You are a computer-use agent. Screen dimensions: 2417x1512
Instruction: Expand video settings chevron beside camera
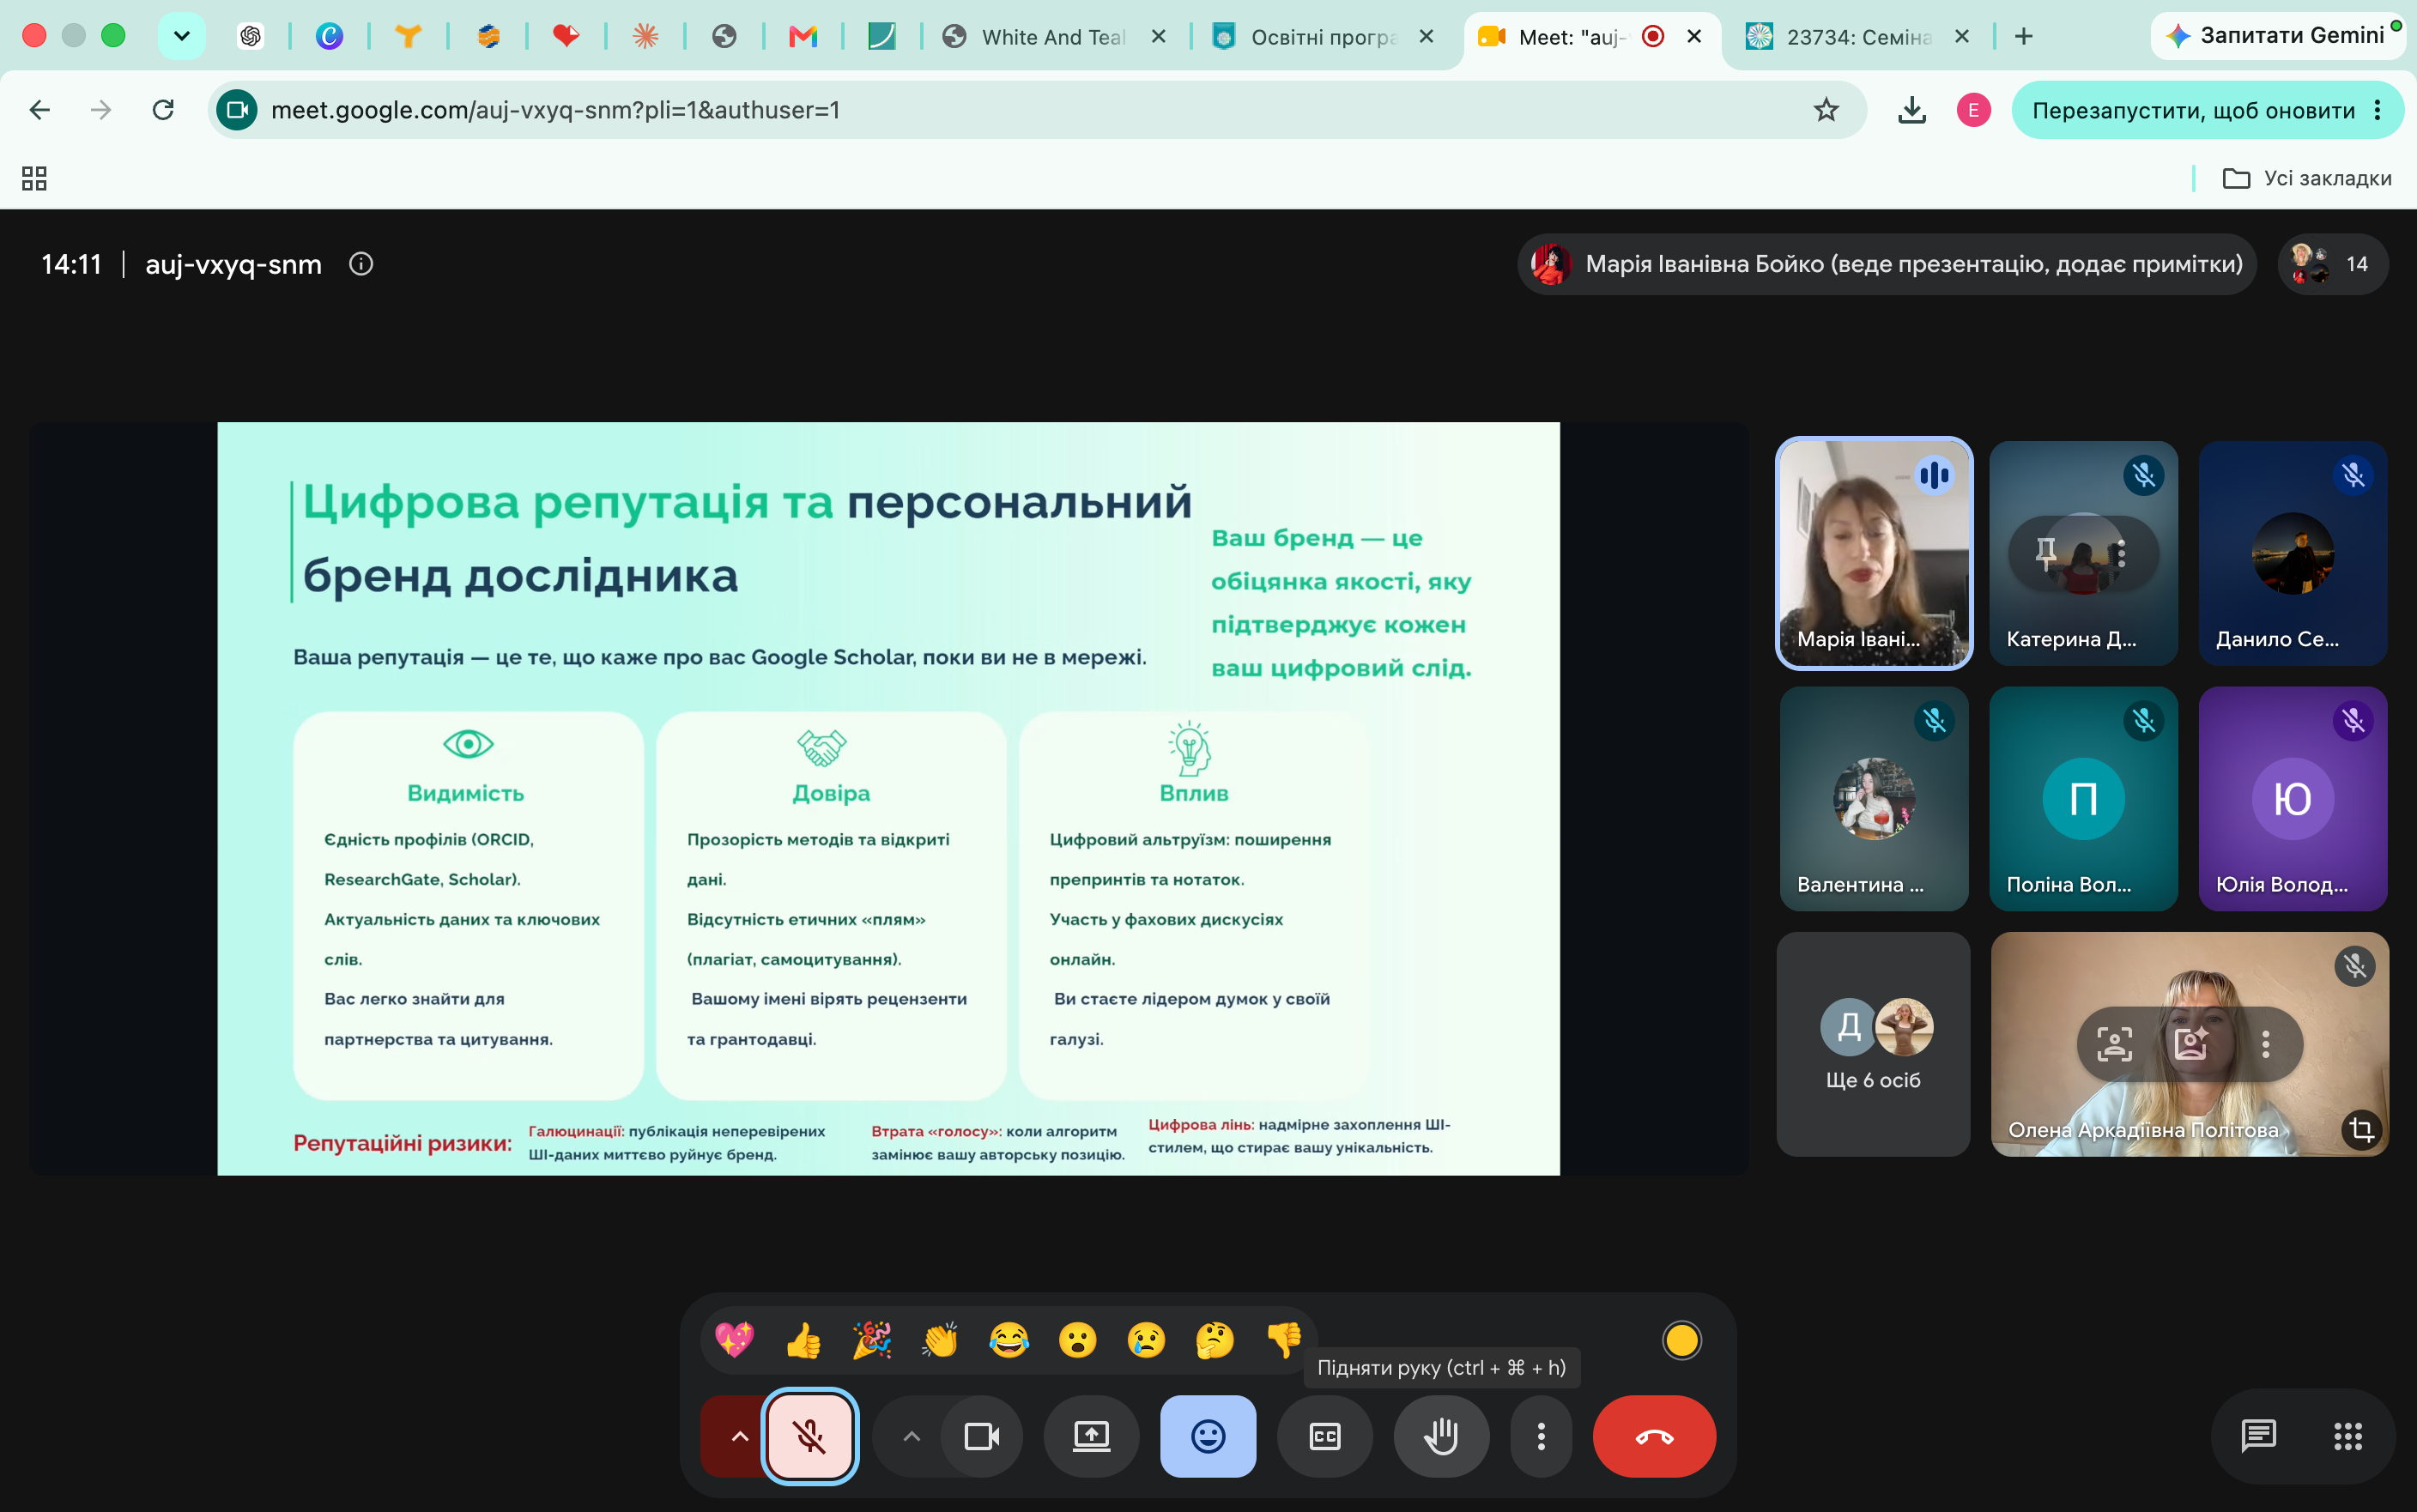pyautogui.click(x=911, y=1436)
